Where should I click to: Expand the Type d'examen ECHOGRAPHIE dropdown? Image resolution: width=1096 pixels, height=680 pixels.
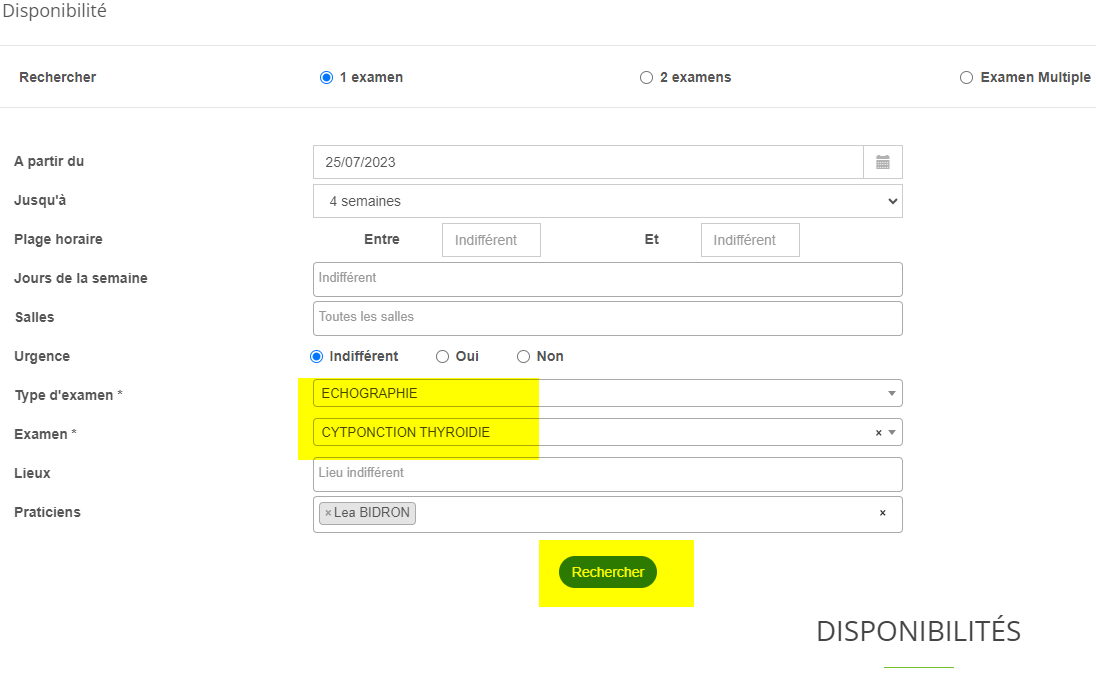[607, 394]
